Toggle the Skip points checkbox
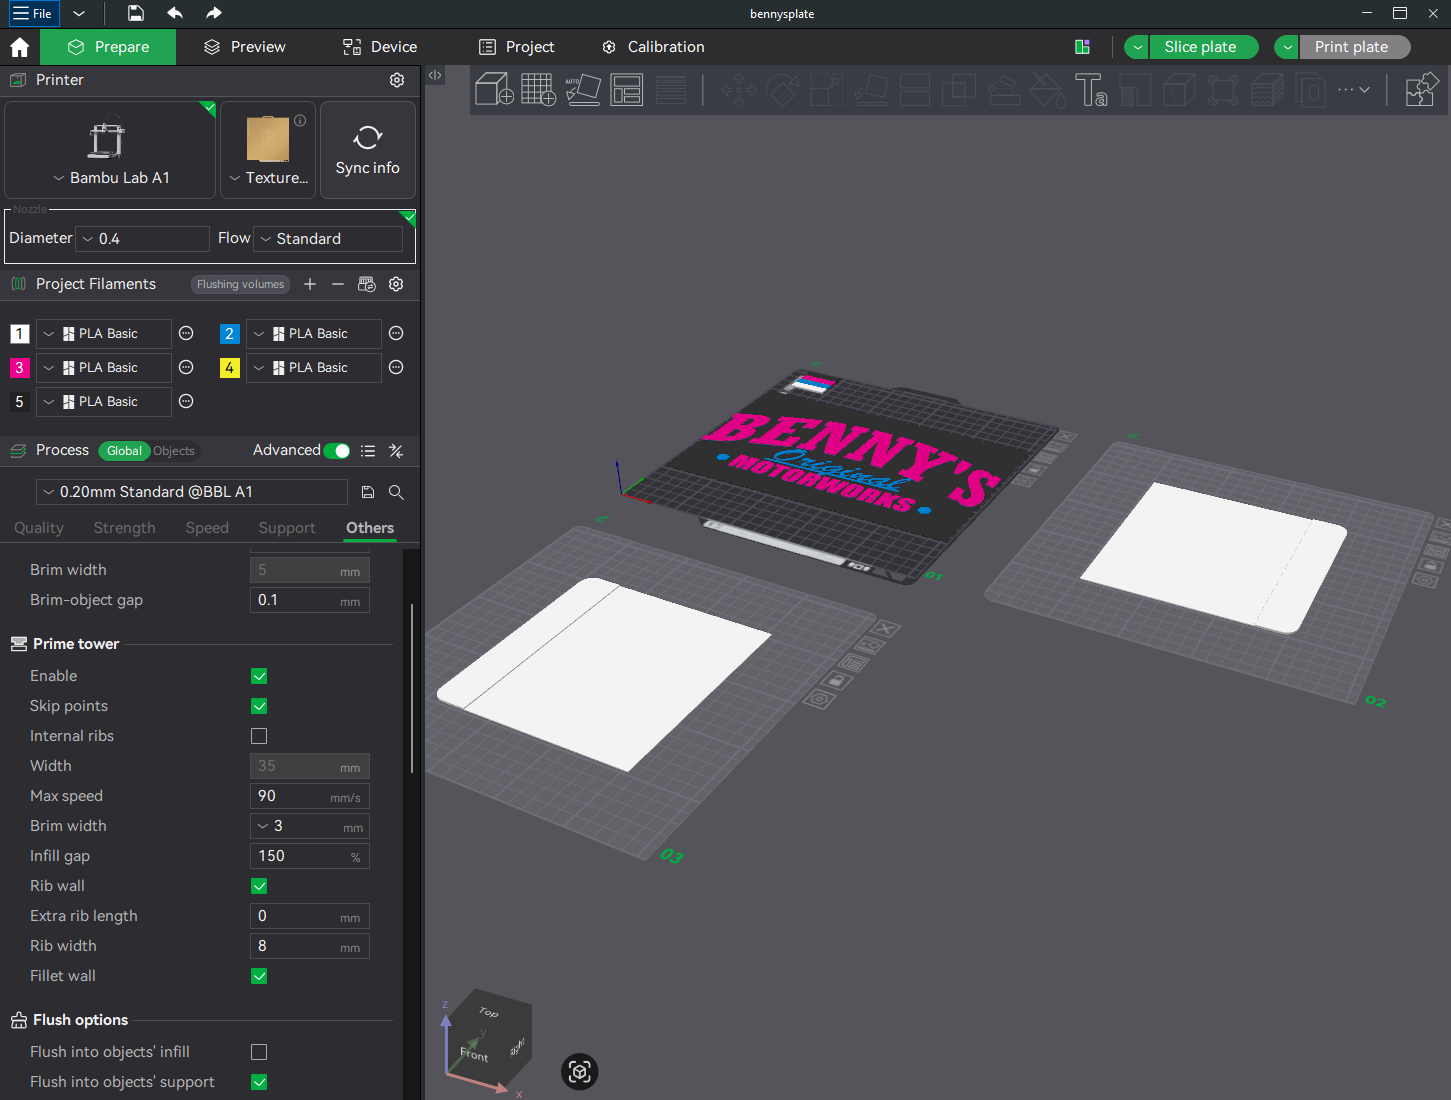This screenshot has width=1451, height=1100. (x=259, y=706)
